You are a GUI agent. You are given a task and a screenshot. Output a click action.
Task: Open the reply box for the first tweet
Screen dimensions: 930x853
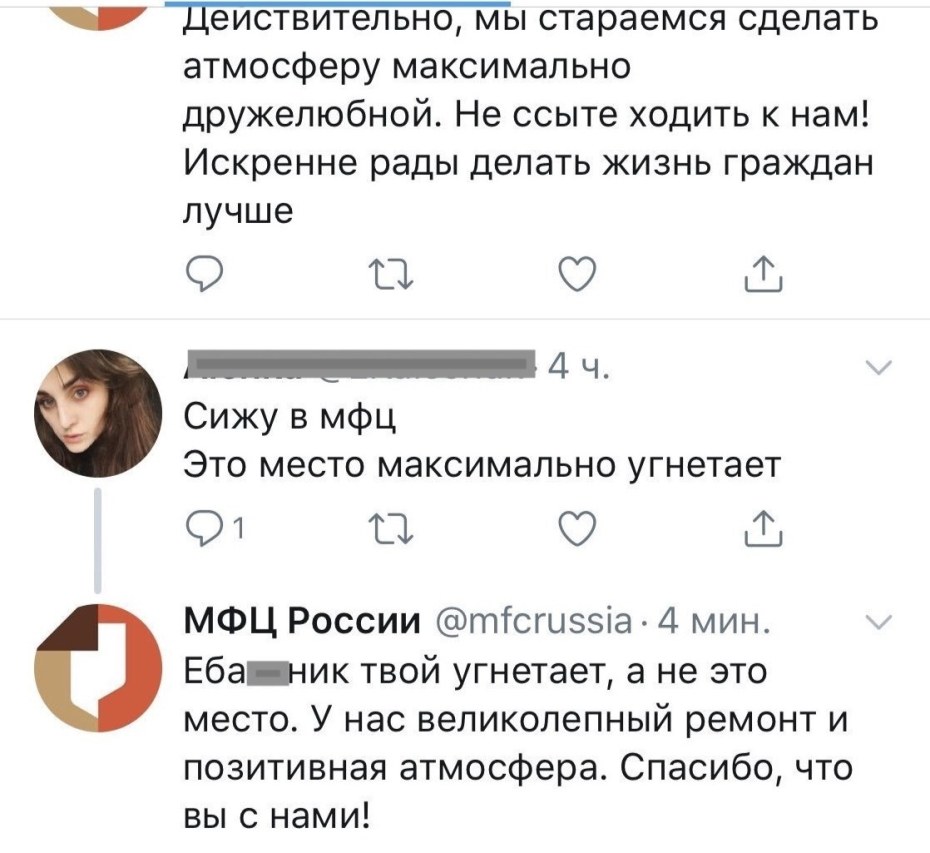[207, 273]
